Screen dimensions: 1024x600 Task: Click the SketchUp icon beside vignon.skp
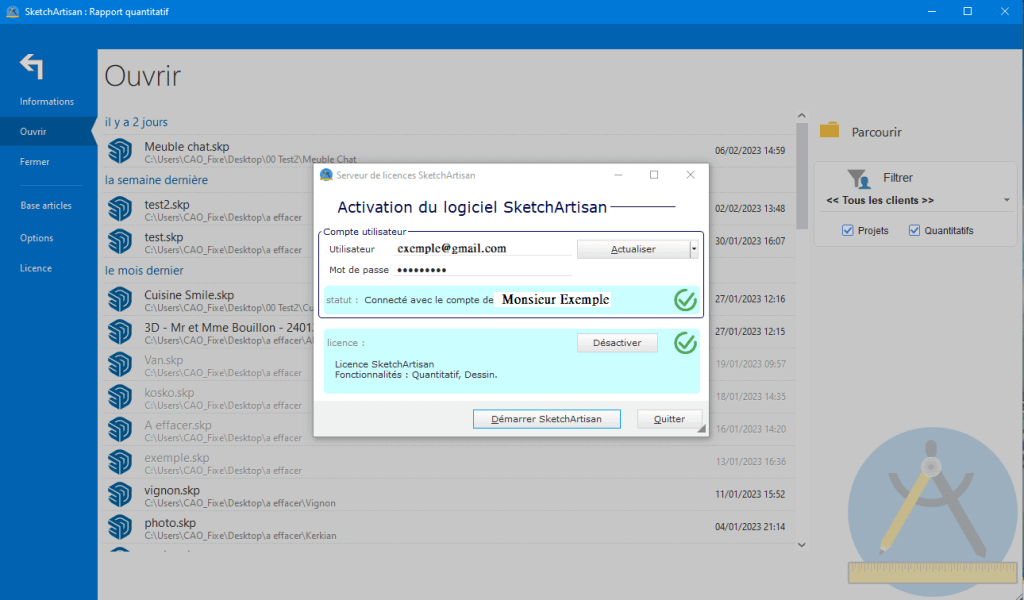pos(120,495)
